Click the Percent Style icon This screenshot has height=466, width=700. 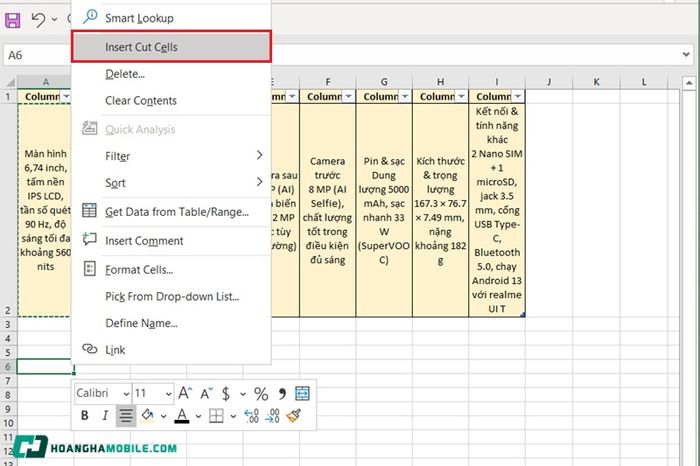pos(261,394)
